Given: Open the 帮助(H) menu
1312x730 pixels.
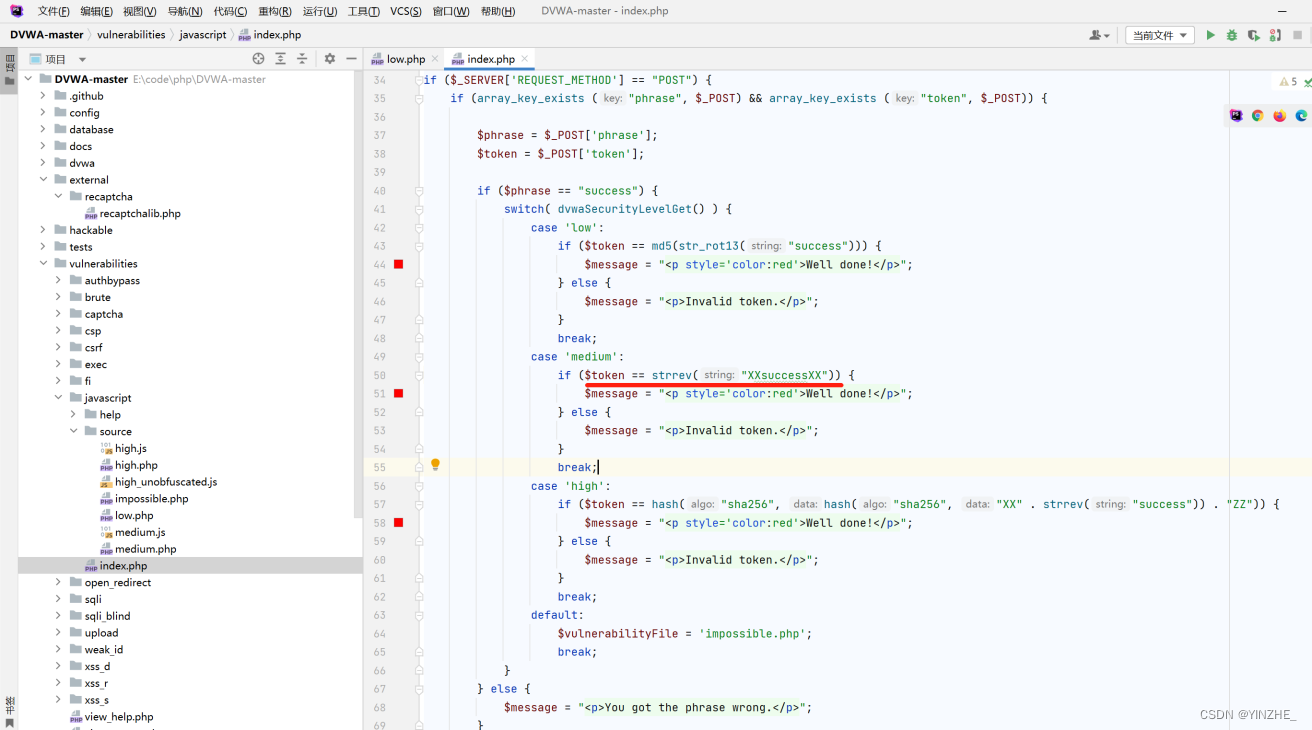Looking at the screenshot, I should point(497,11).
